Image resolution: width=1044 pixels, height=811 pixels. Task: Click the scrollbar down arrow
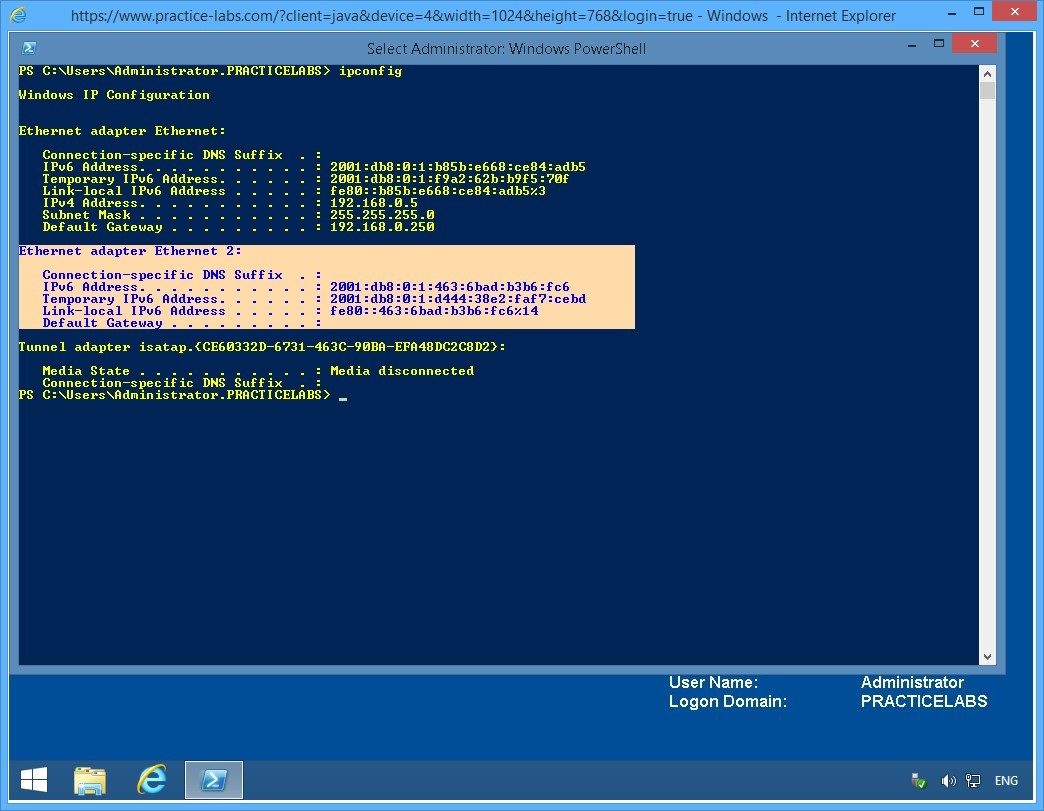pos(989,655)
